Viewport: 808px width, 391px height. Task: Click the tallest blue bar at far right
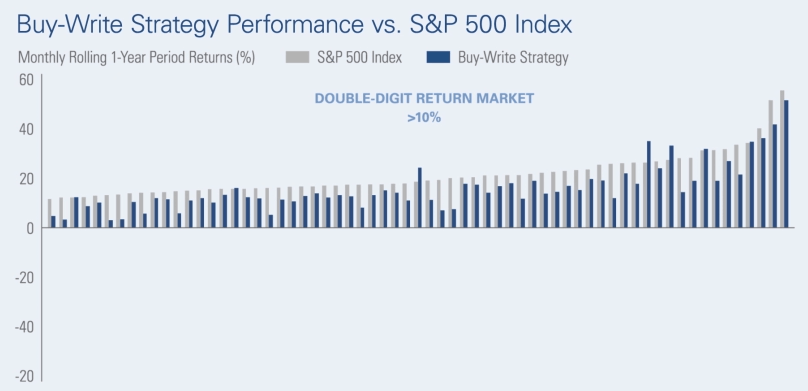pos(786,164)
